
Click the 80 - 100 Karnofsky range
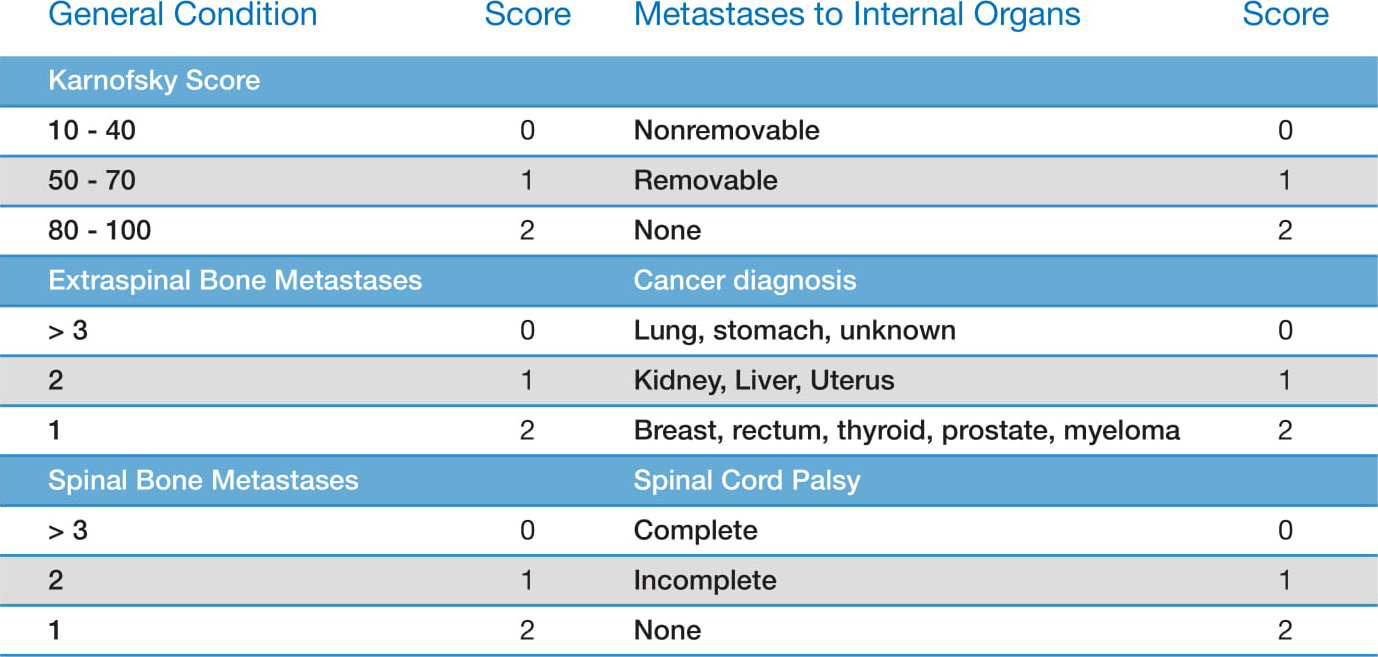point(99,230)
